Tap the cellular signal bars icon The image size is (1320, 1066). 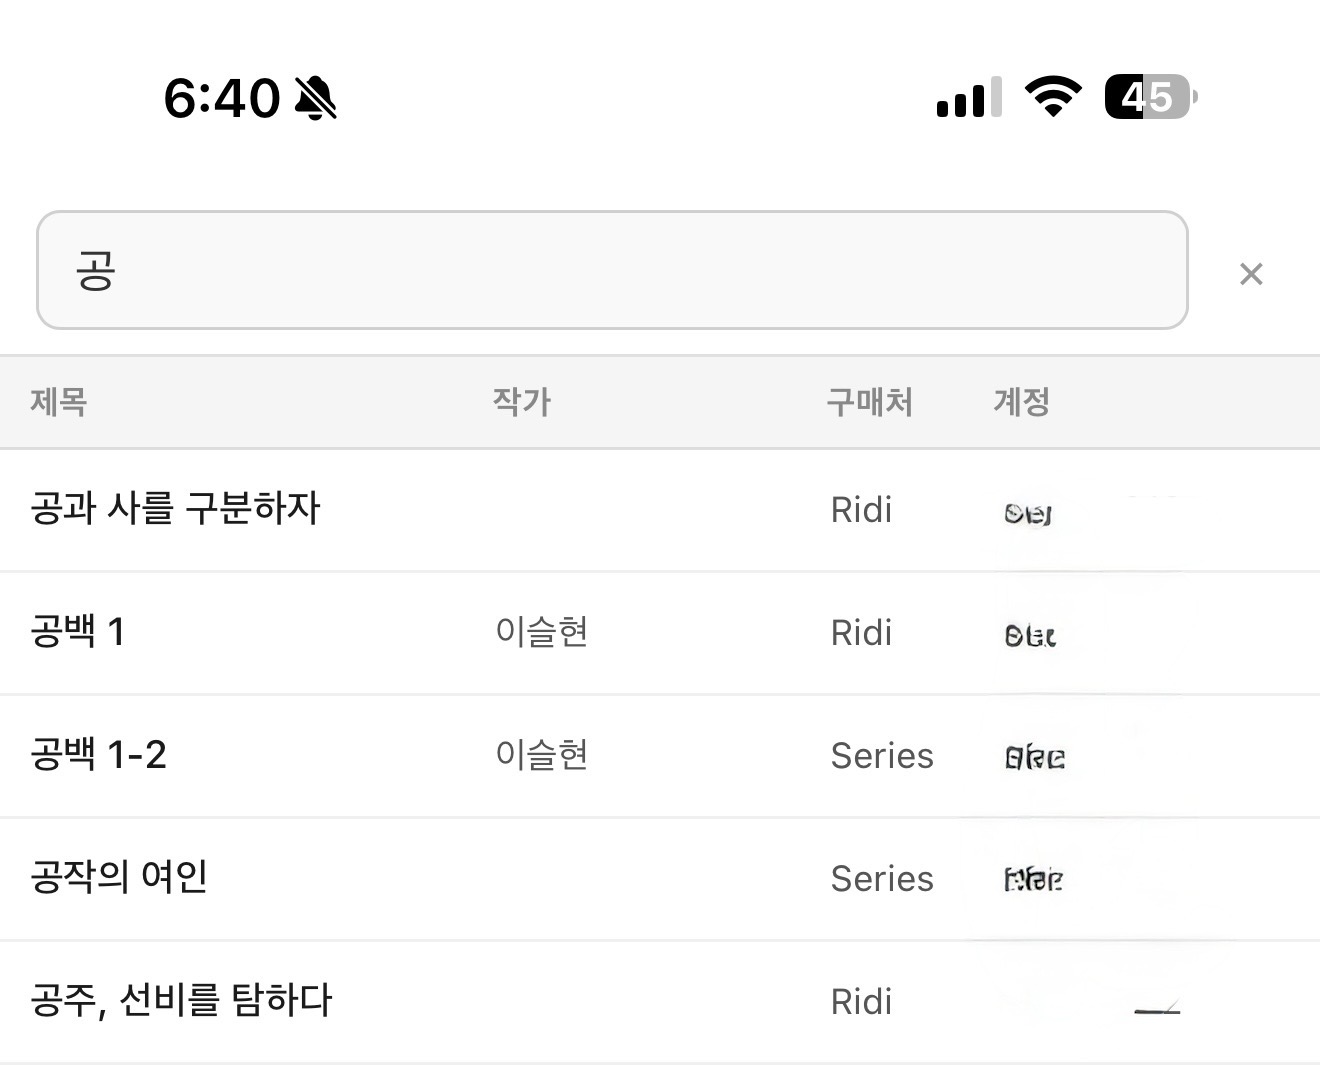coord(968,98)
